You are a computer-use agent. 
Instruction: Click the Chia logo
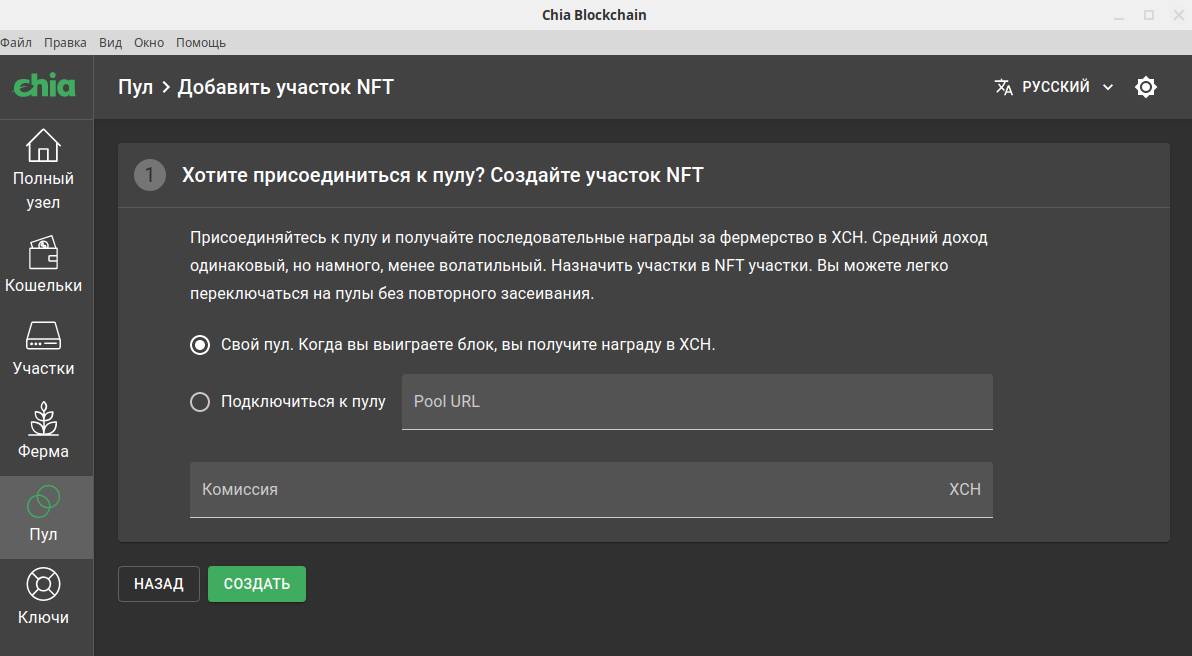(x=45, y=85)
